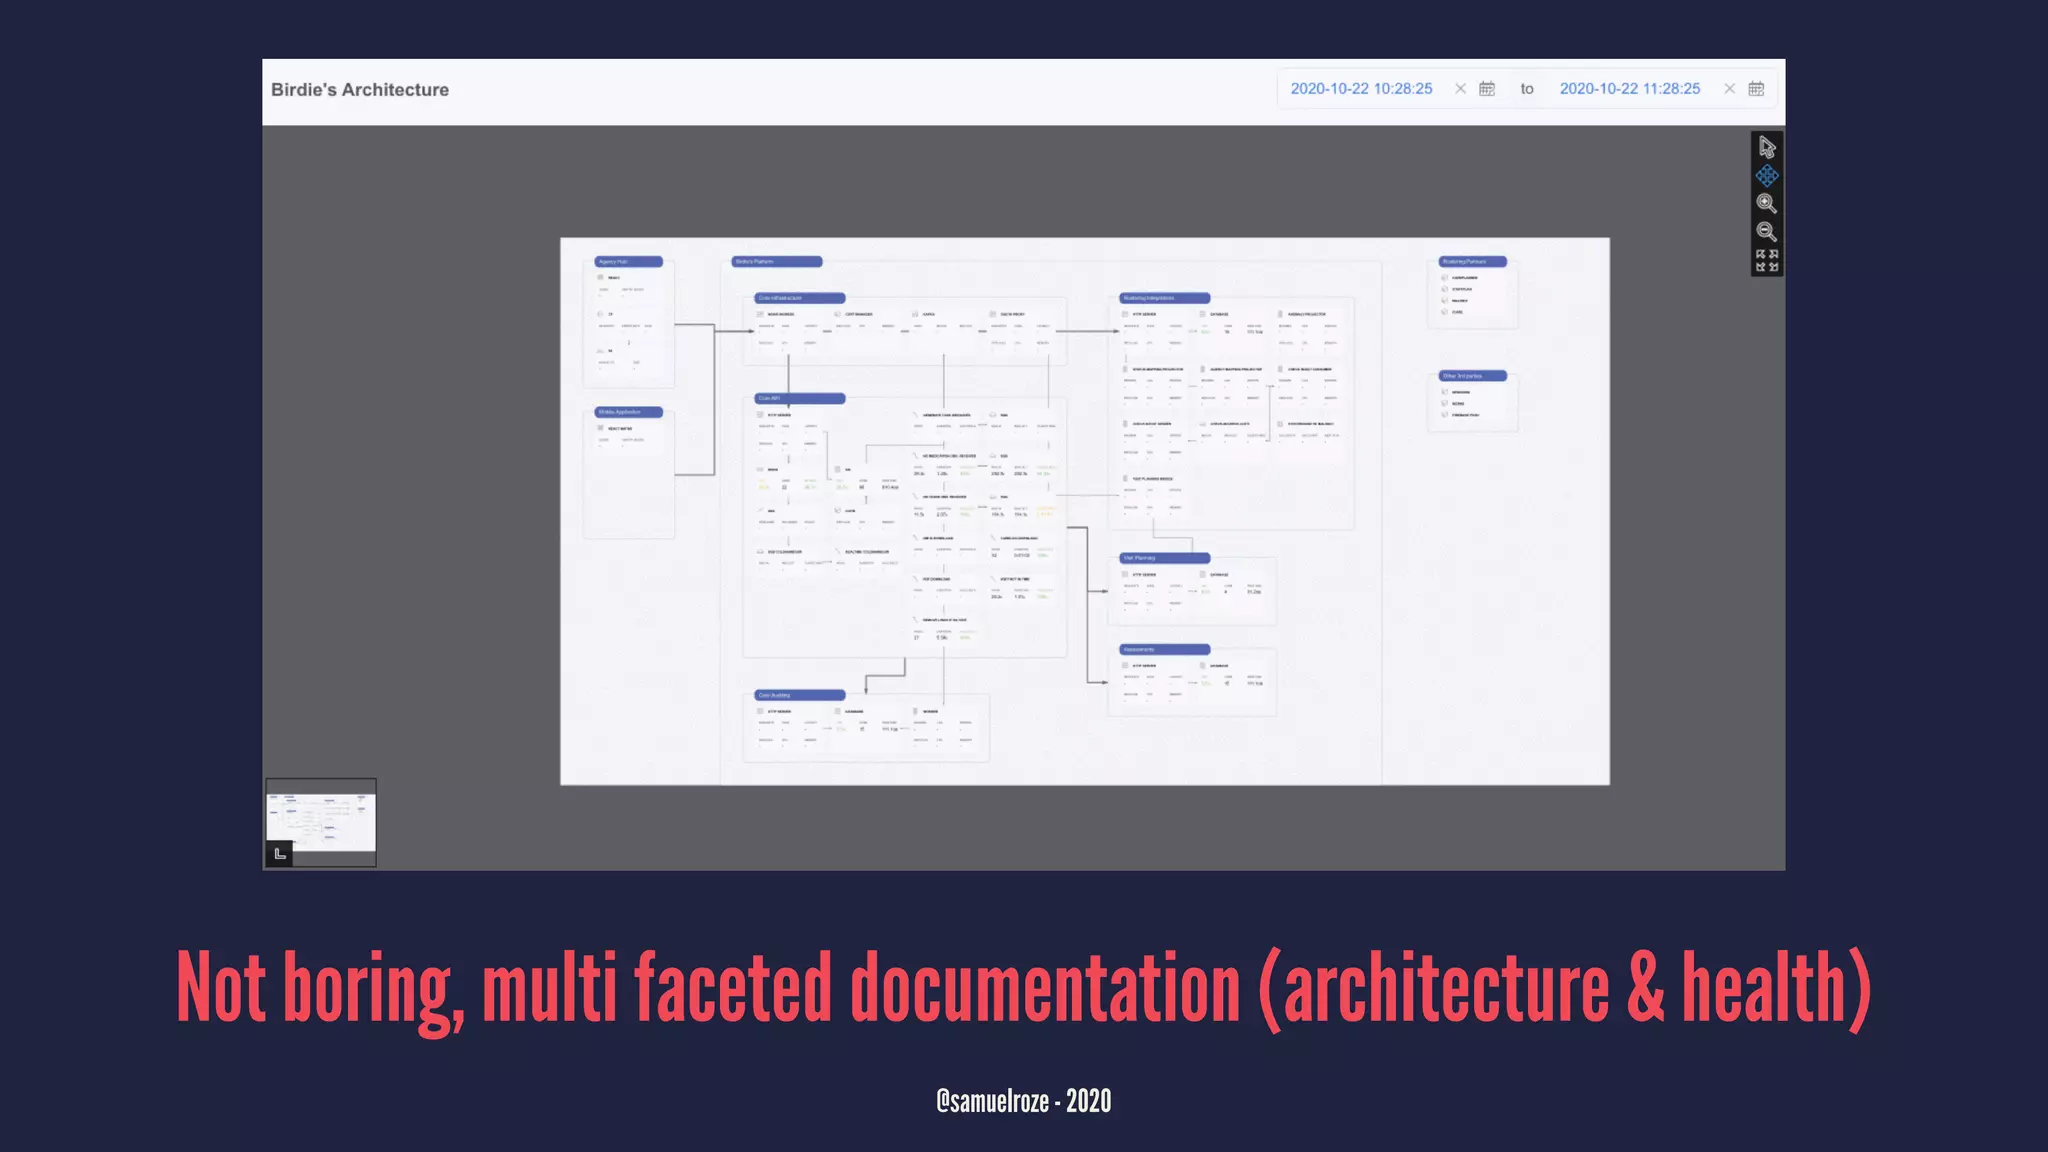Image resolution: width=2048 pixels, height=1152 pixels.
Task: Click the start date 2020-10-22 10:28:25 field
Action: tap(1361, 89)
